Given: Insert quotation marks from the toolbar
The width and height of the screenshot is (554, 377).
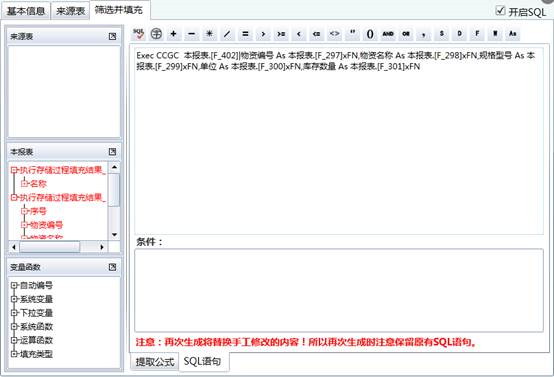Looking at the screenshot, I should (x=352, y=34).
